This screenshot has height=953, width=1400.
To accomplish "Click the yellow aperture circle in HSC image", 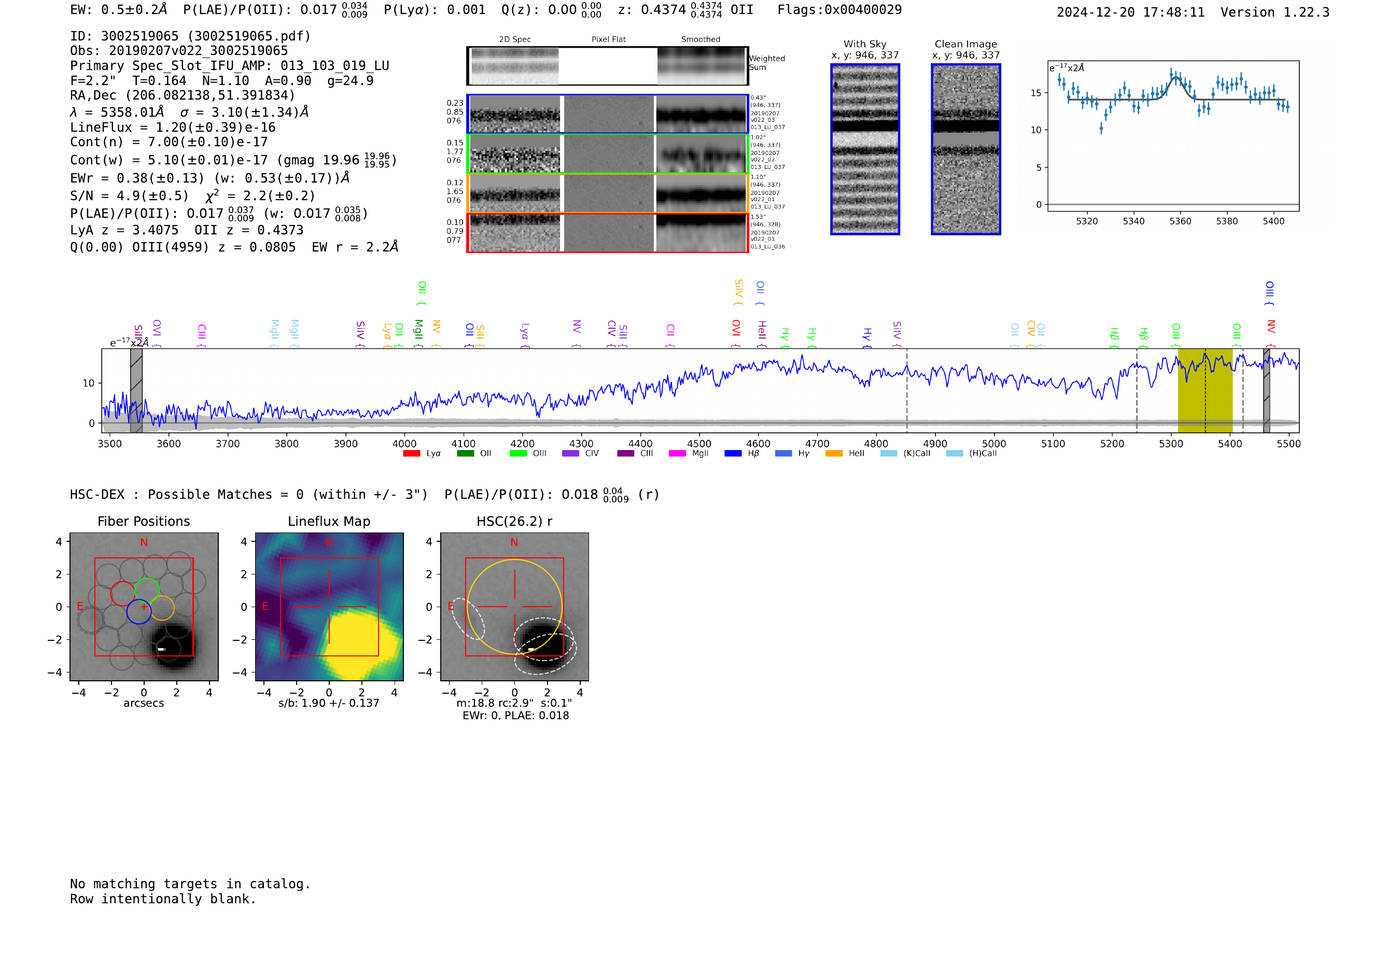I will [514, 607].
